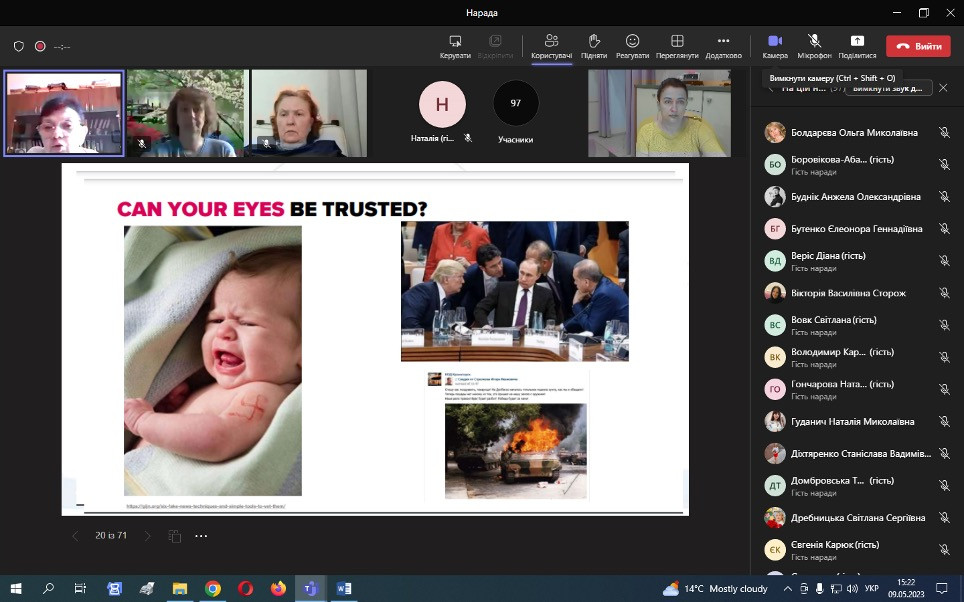The image size is (964, 602).
Task: Open the slide thumbnails grid icon
Action: (x=175, y=536)
